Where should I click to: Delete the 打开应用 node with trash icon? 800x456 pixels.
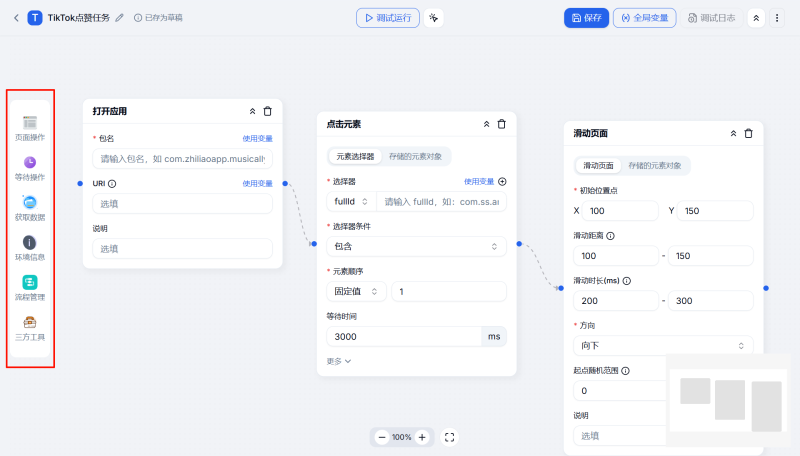267,111
